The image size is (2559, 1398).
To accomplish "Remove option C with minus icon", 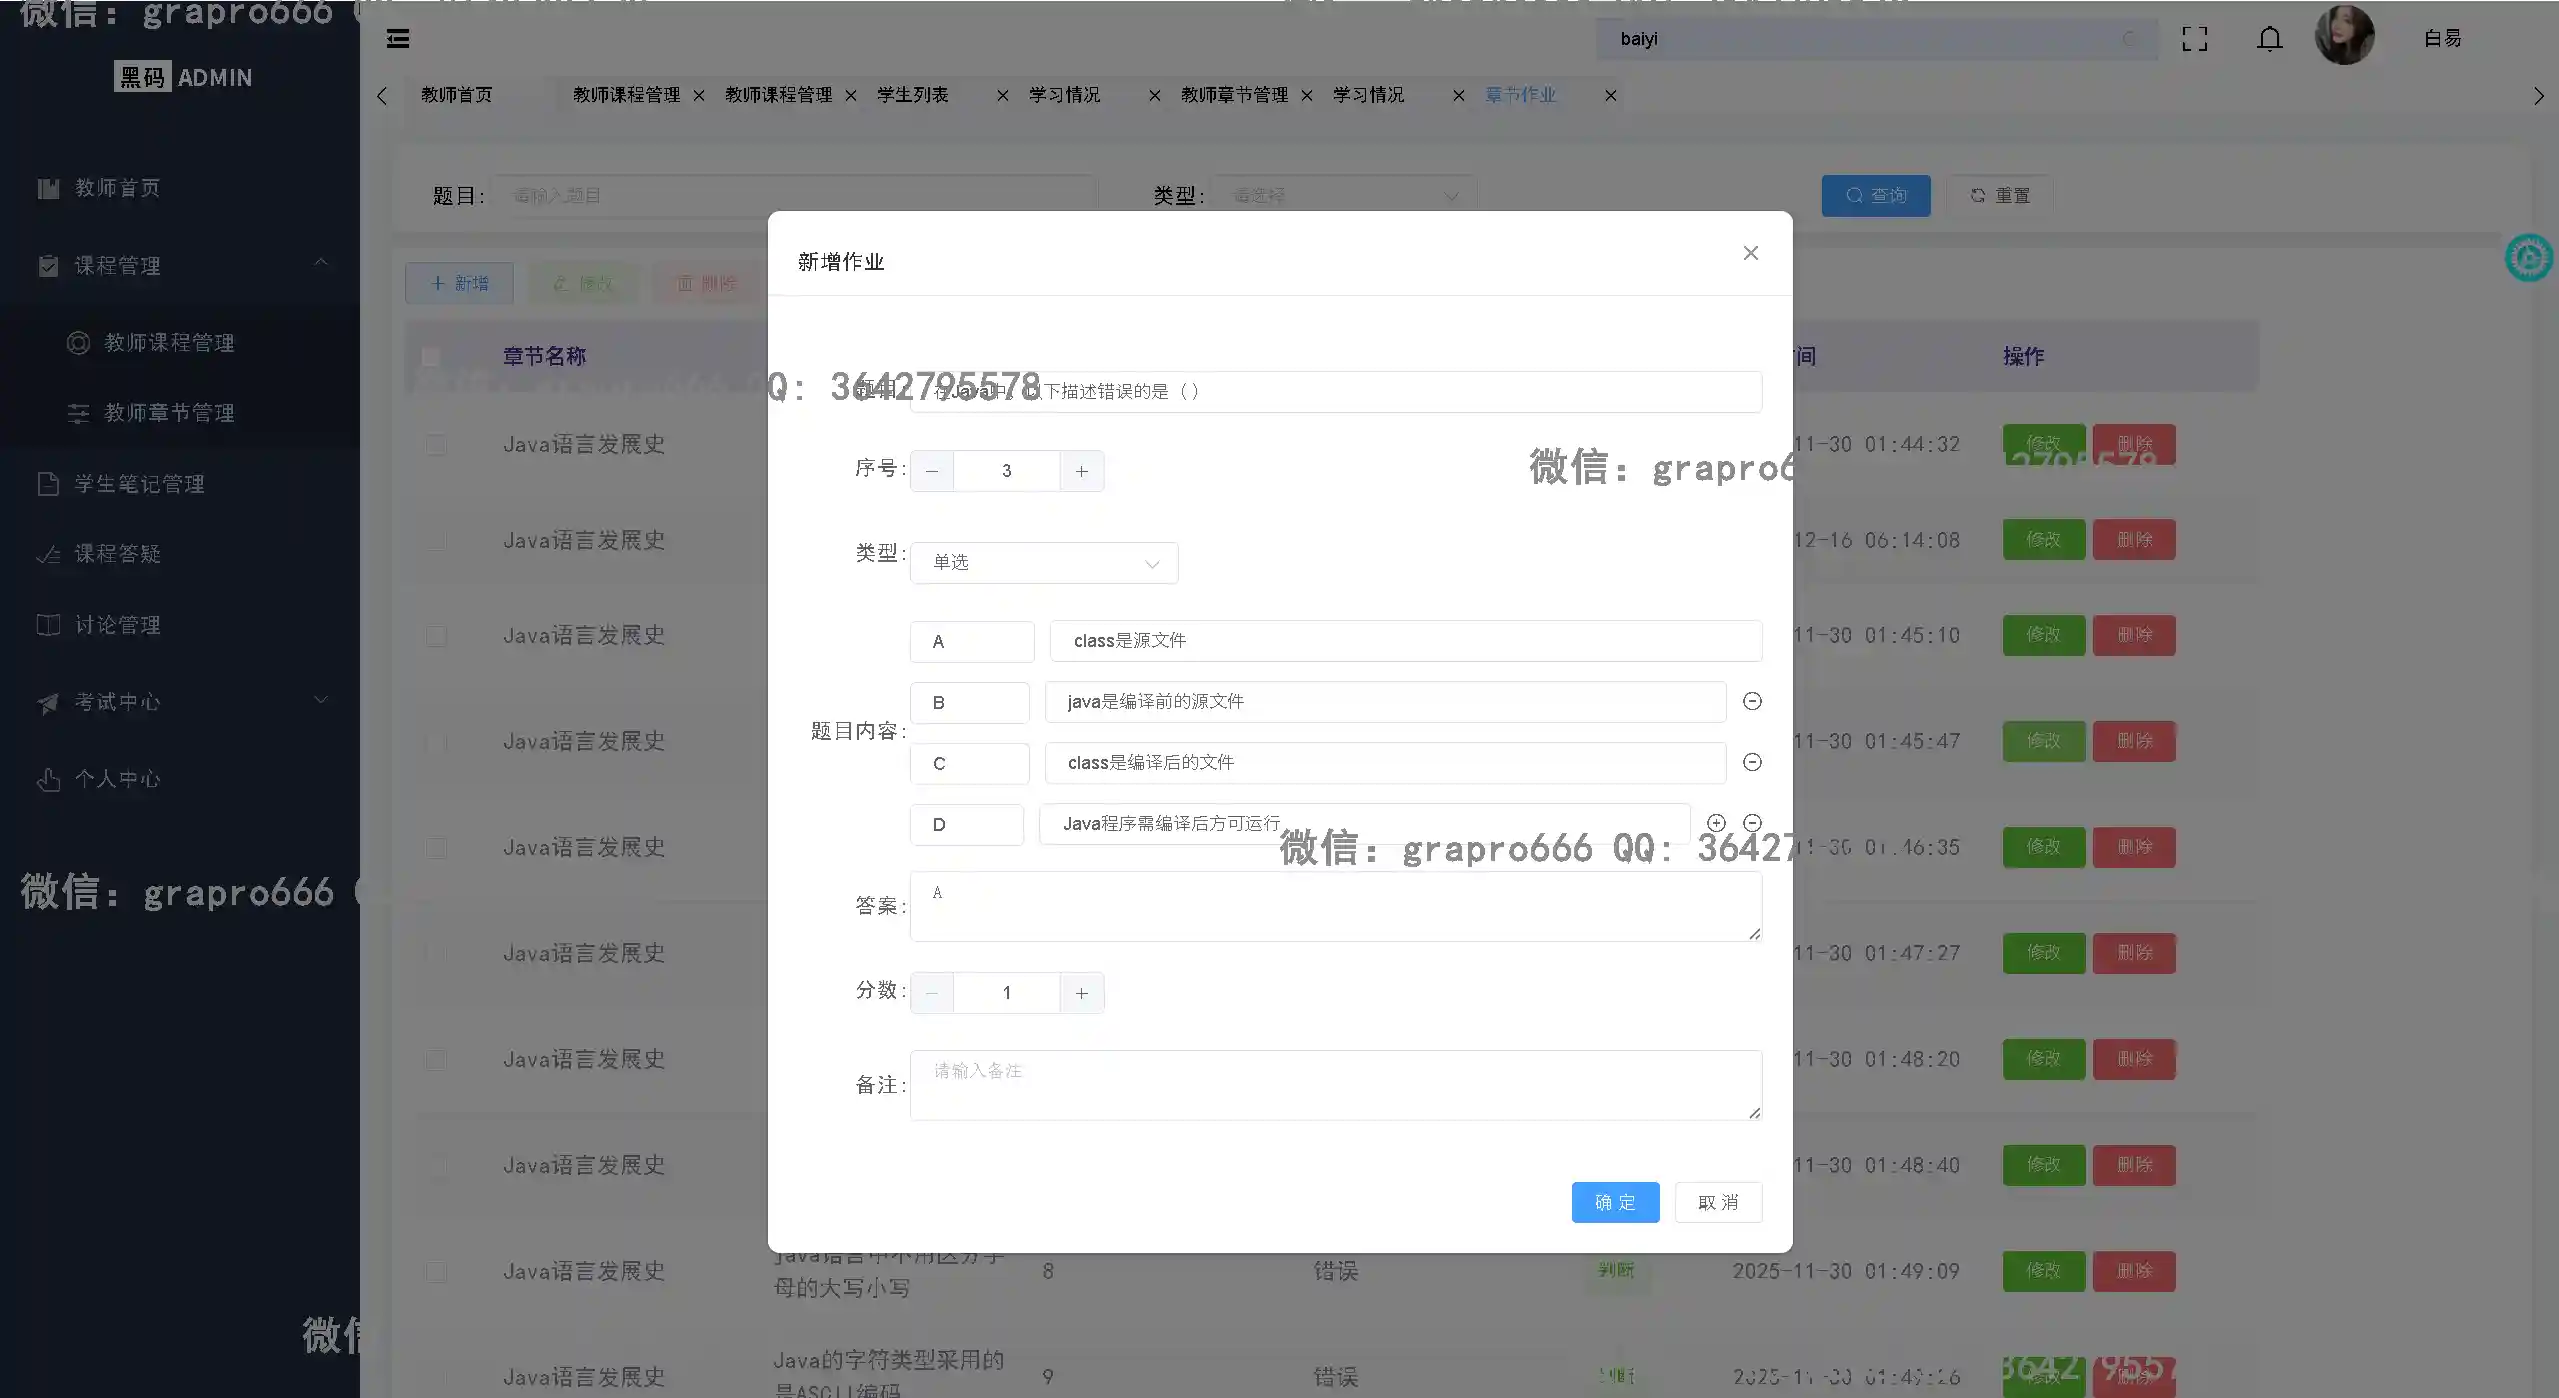I will 1752,763.
